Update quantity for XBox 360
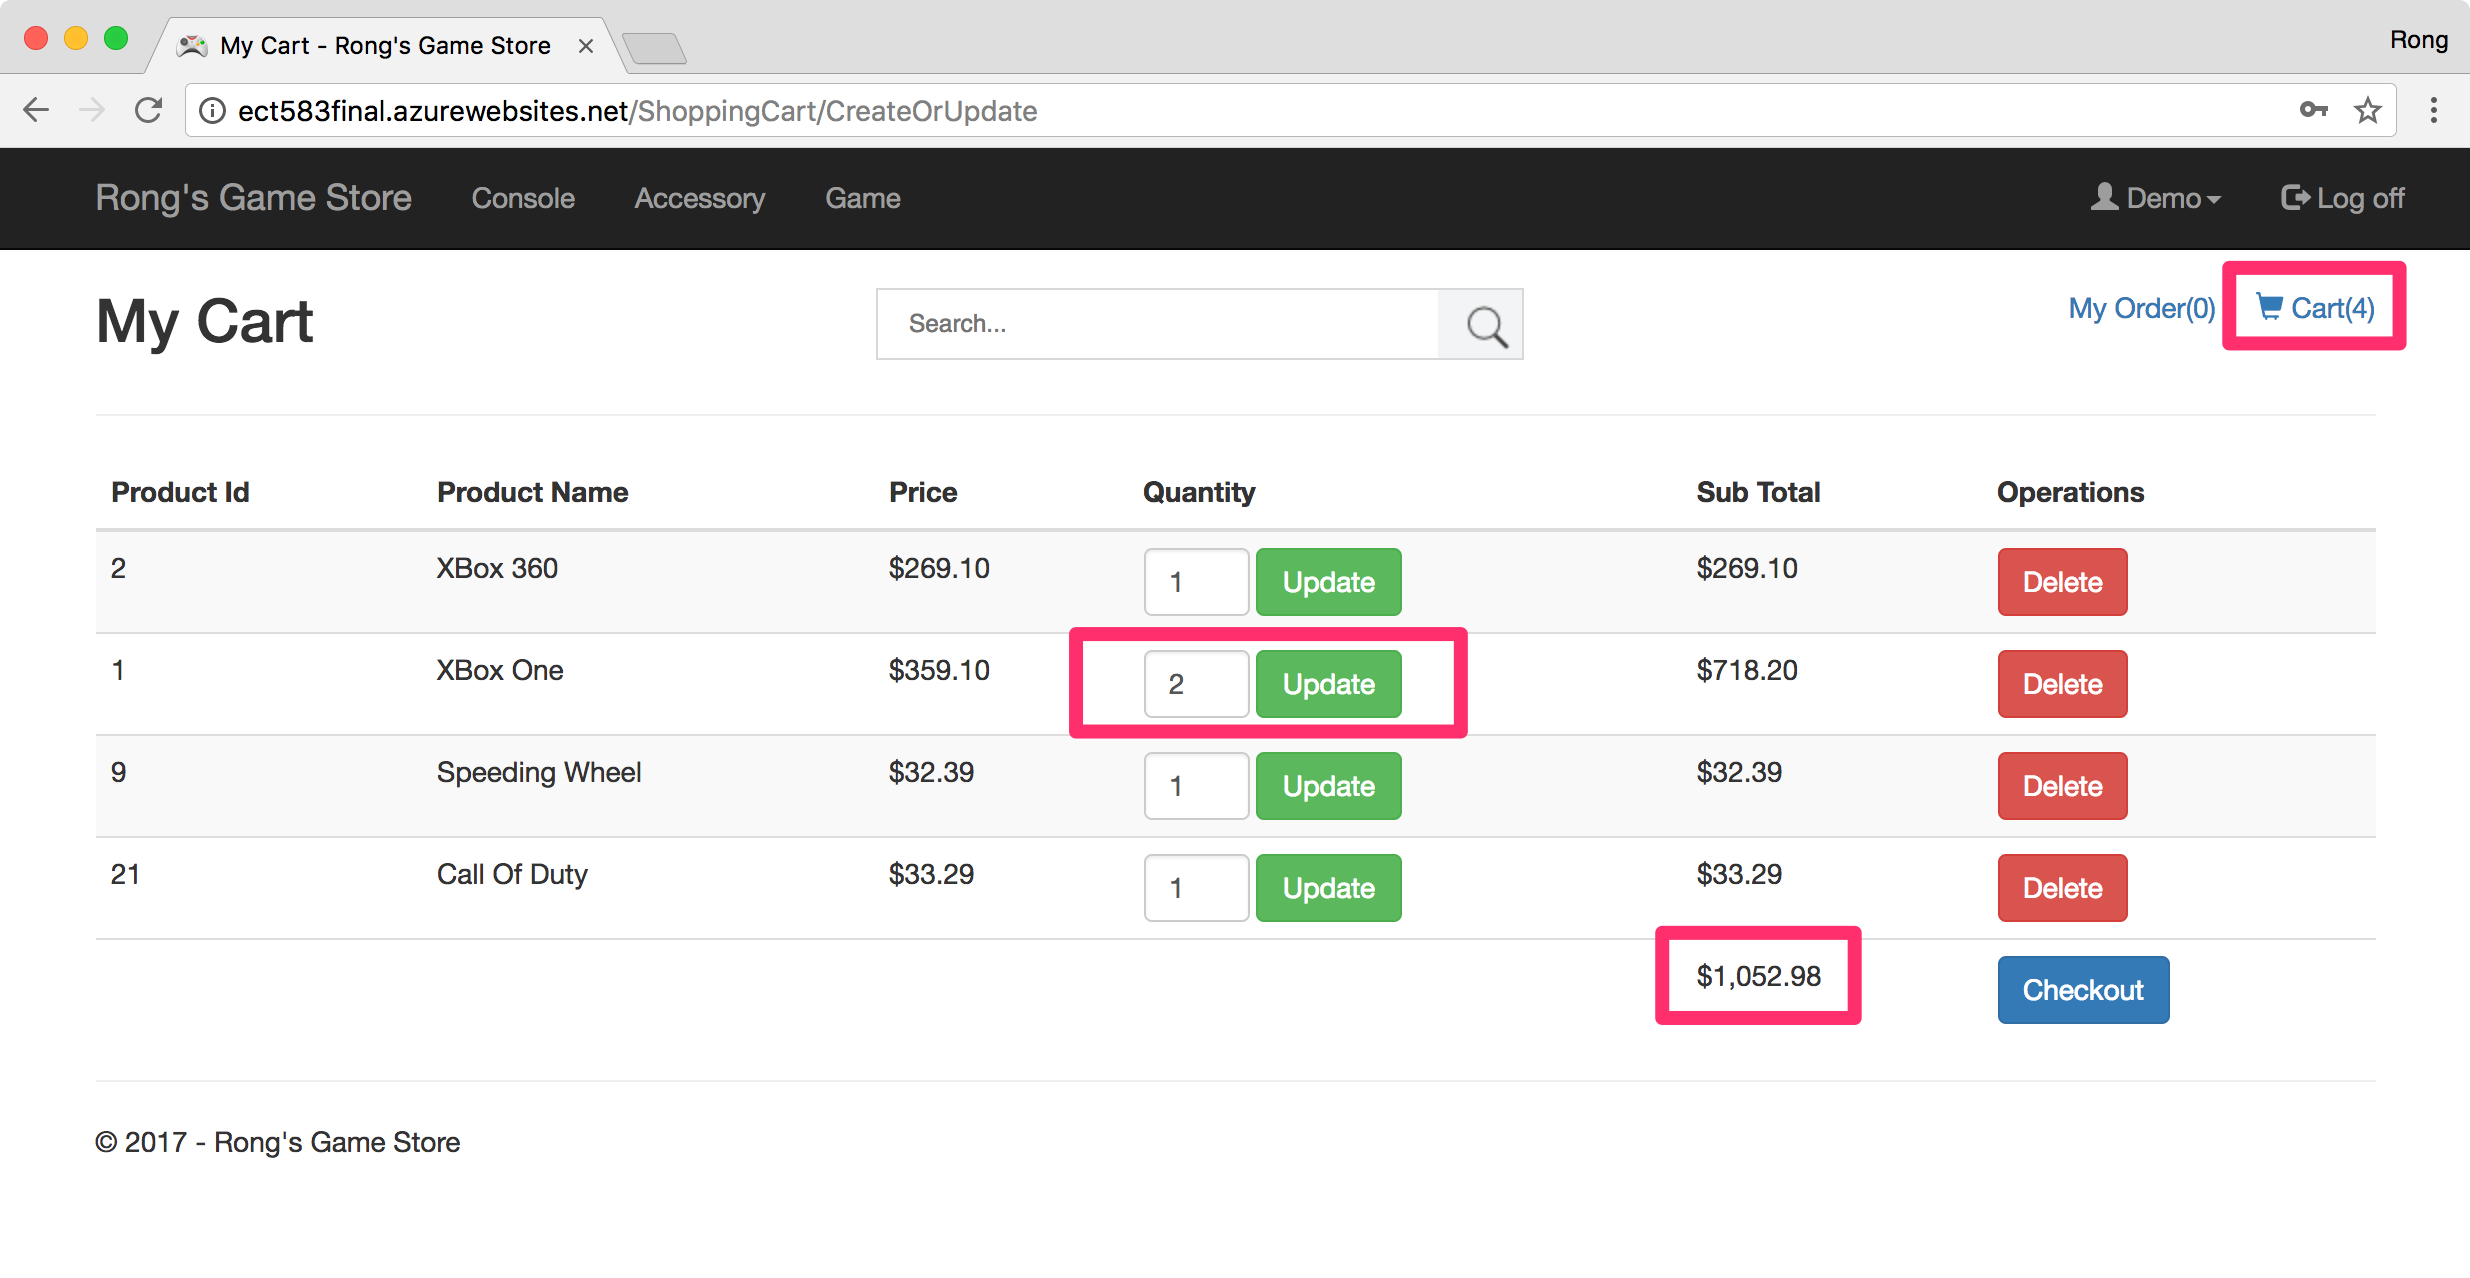This screenshot has width=2470, height=1278. (1328, 582)
